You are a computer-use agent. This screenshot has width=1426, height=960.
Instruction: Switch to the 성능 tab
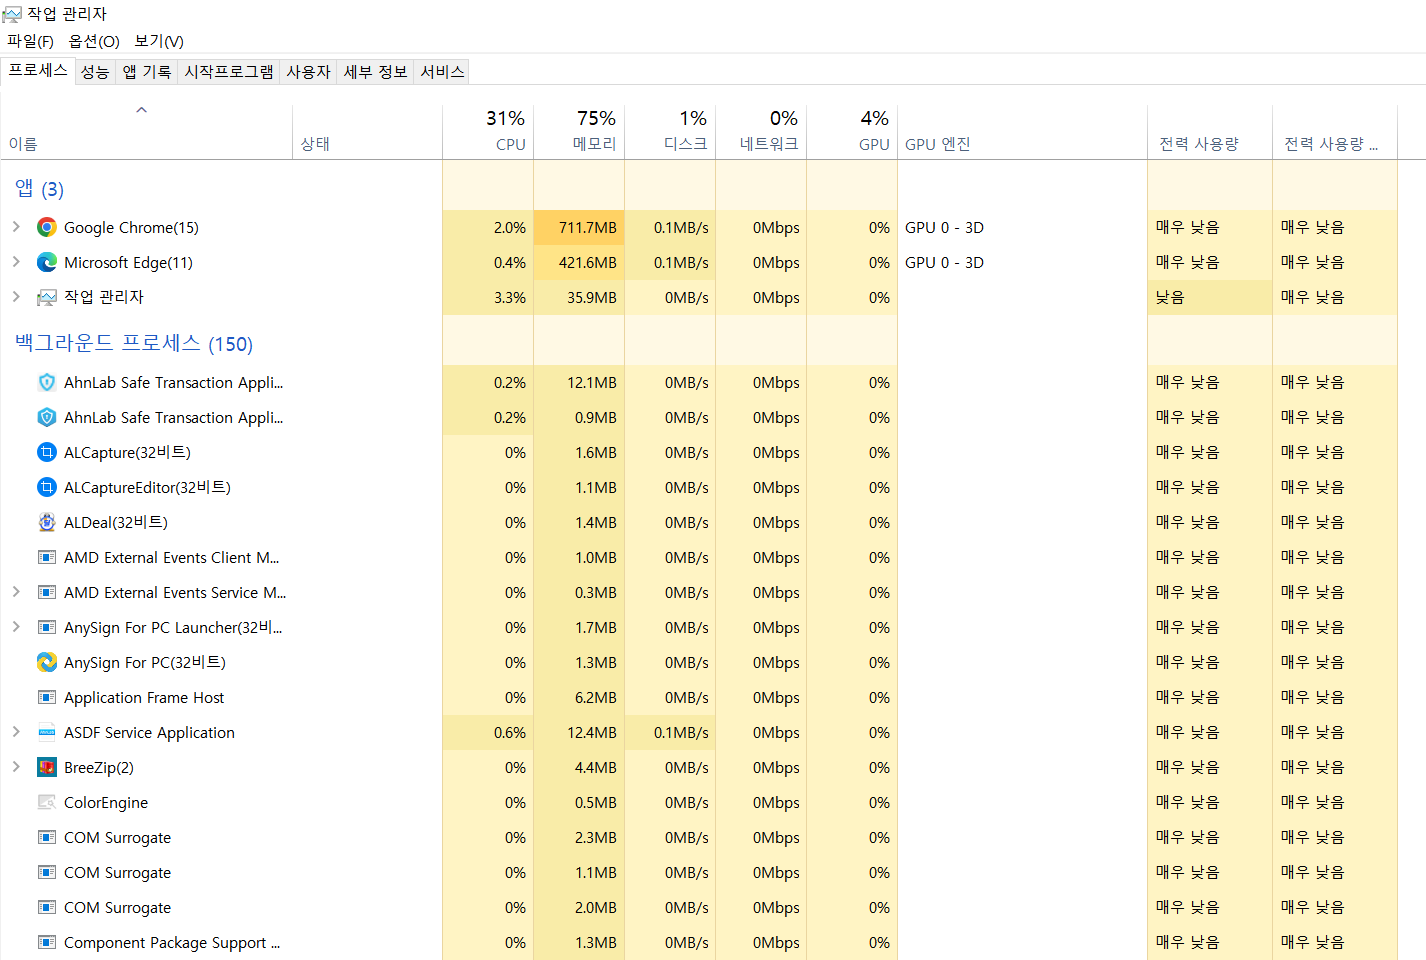coord(95,72)
